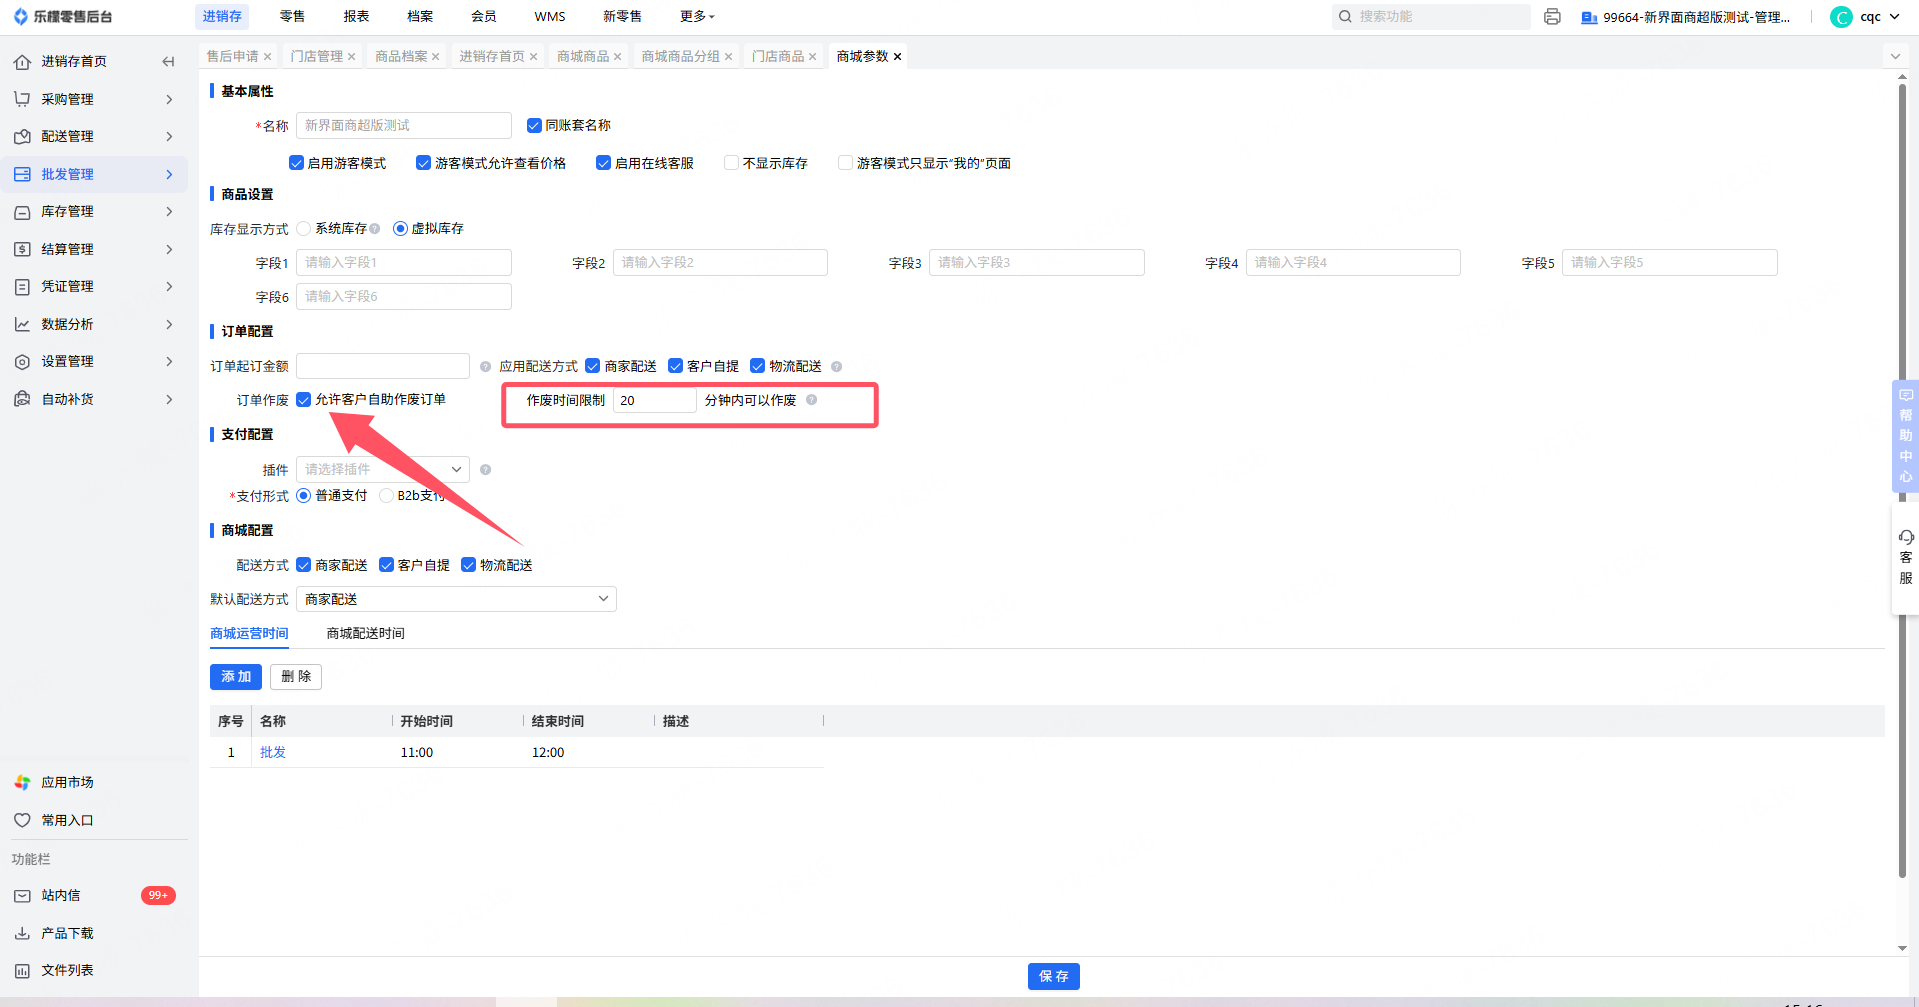This screenshot has width=1919, height=1007.
Task: Click the printer icon in top bar
Action: [1552, 16]
